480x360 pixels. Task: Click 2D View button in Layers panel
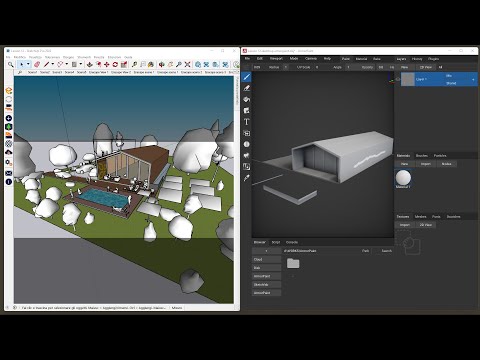point(426,67)
